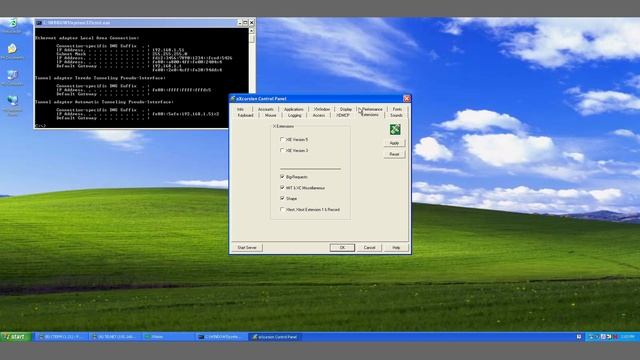
Task: Click the eXcursion Control Panel taskbar button
Action: pos(275,337)
